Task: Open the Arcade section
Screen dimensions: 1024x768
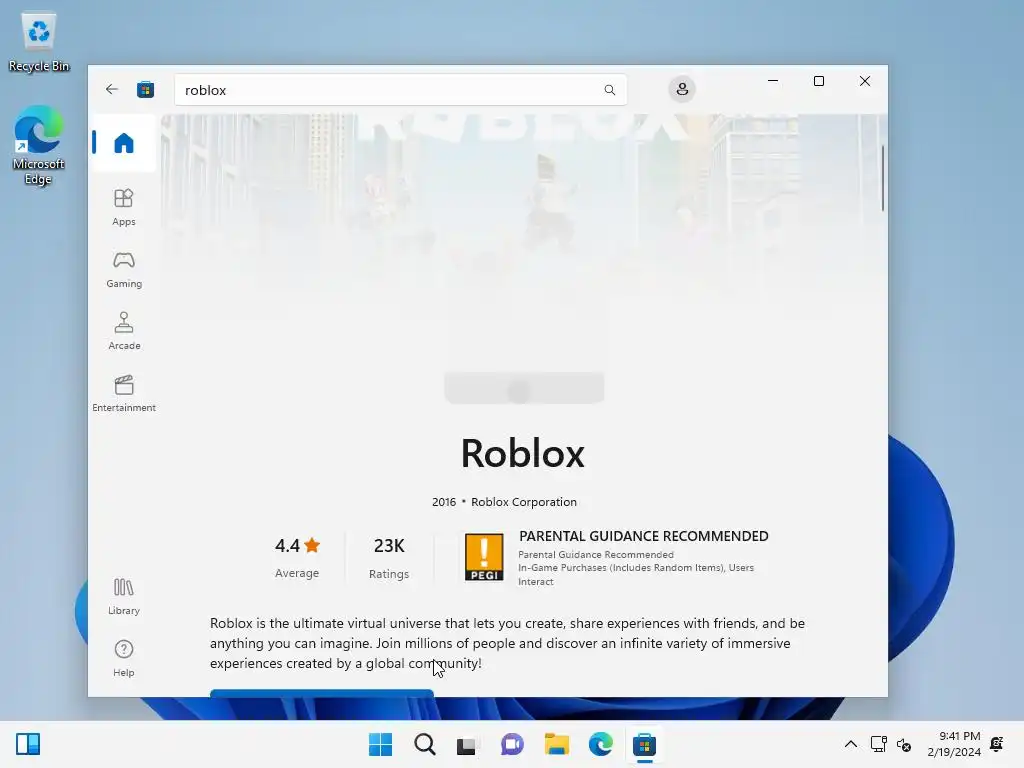Action: point(123,331)
